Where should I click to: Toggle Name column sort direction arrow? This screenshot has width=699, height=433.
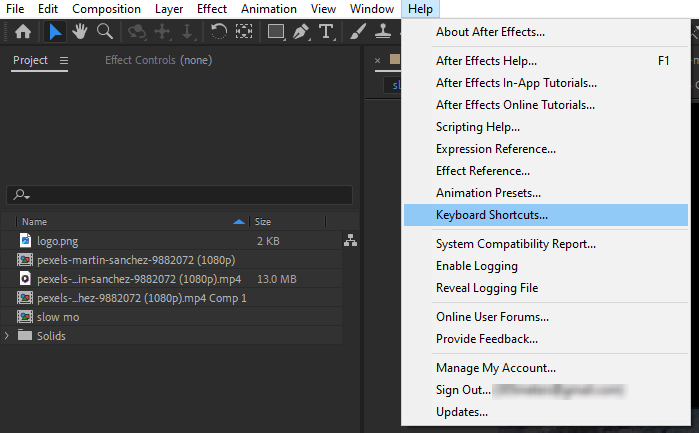[x=238, y=221]
